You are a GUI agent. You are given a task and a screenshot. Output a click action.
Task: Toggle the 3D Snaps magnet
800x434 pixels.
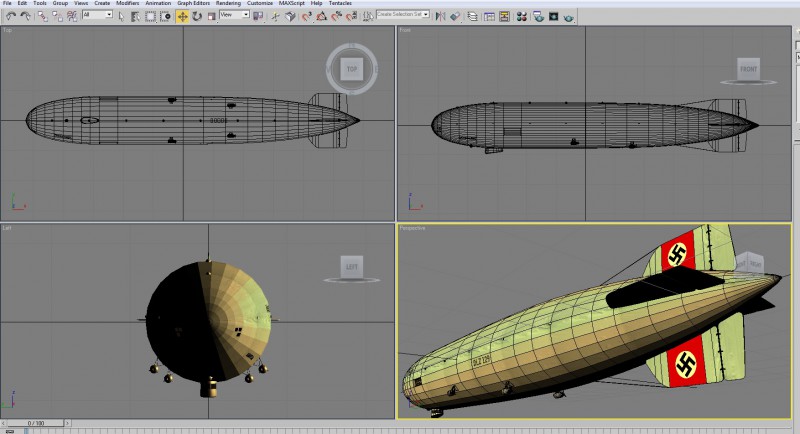pyautogui.click(x=307, y=16)
